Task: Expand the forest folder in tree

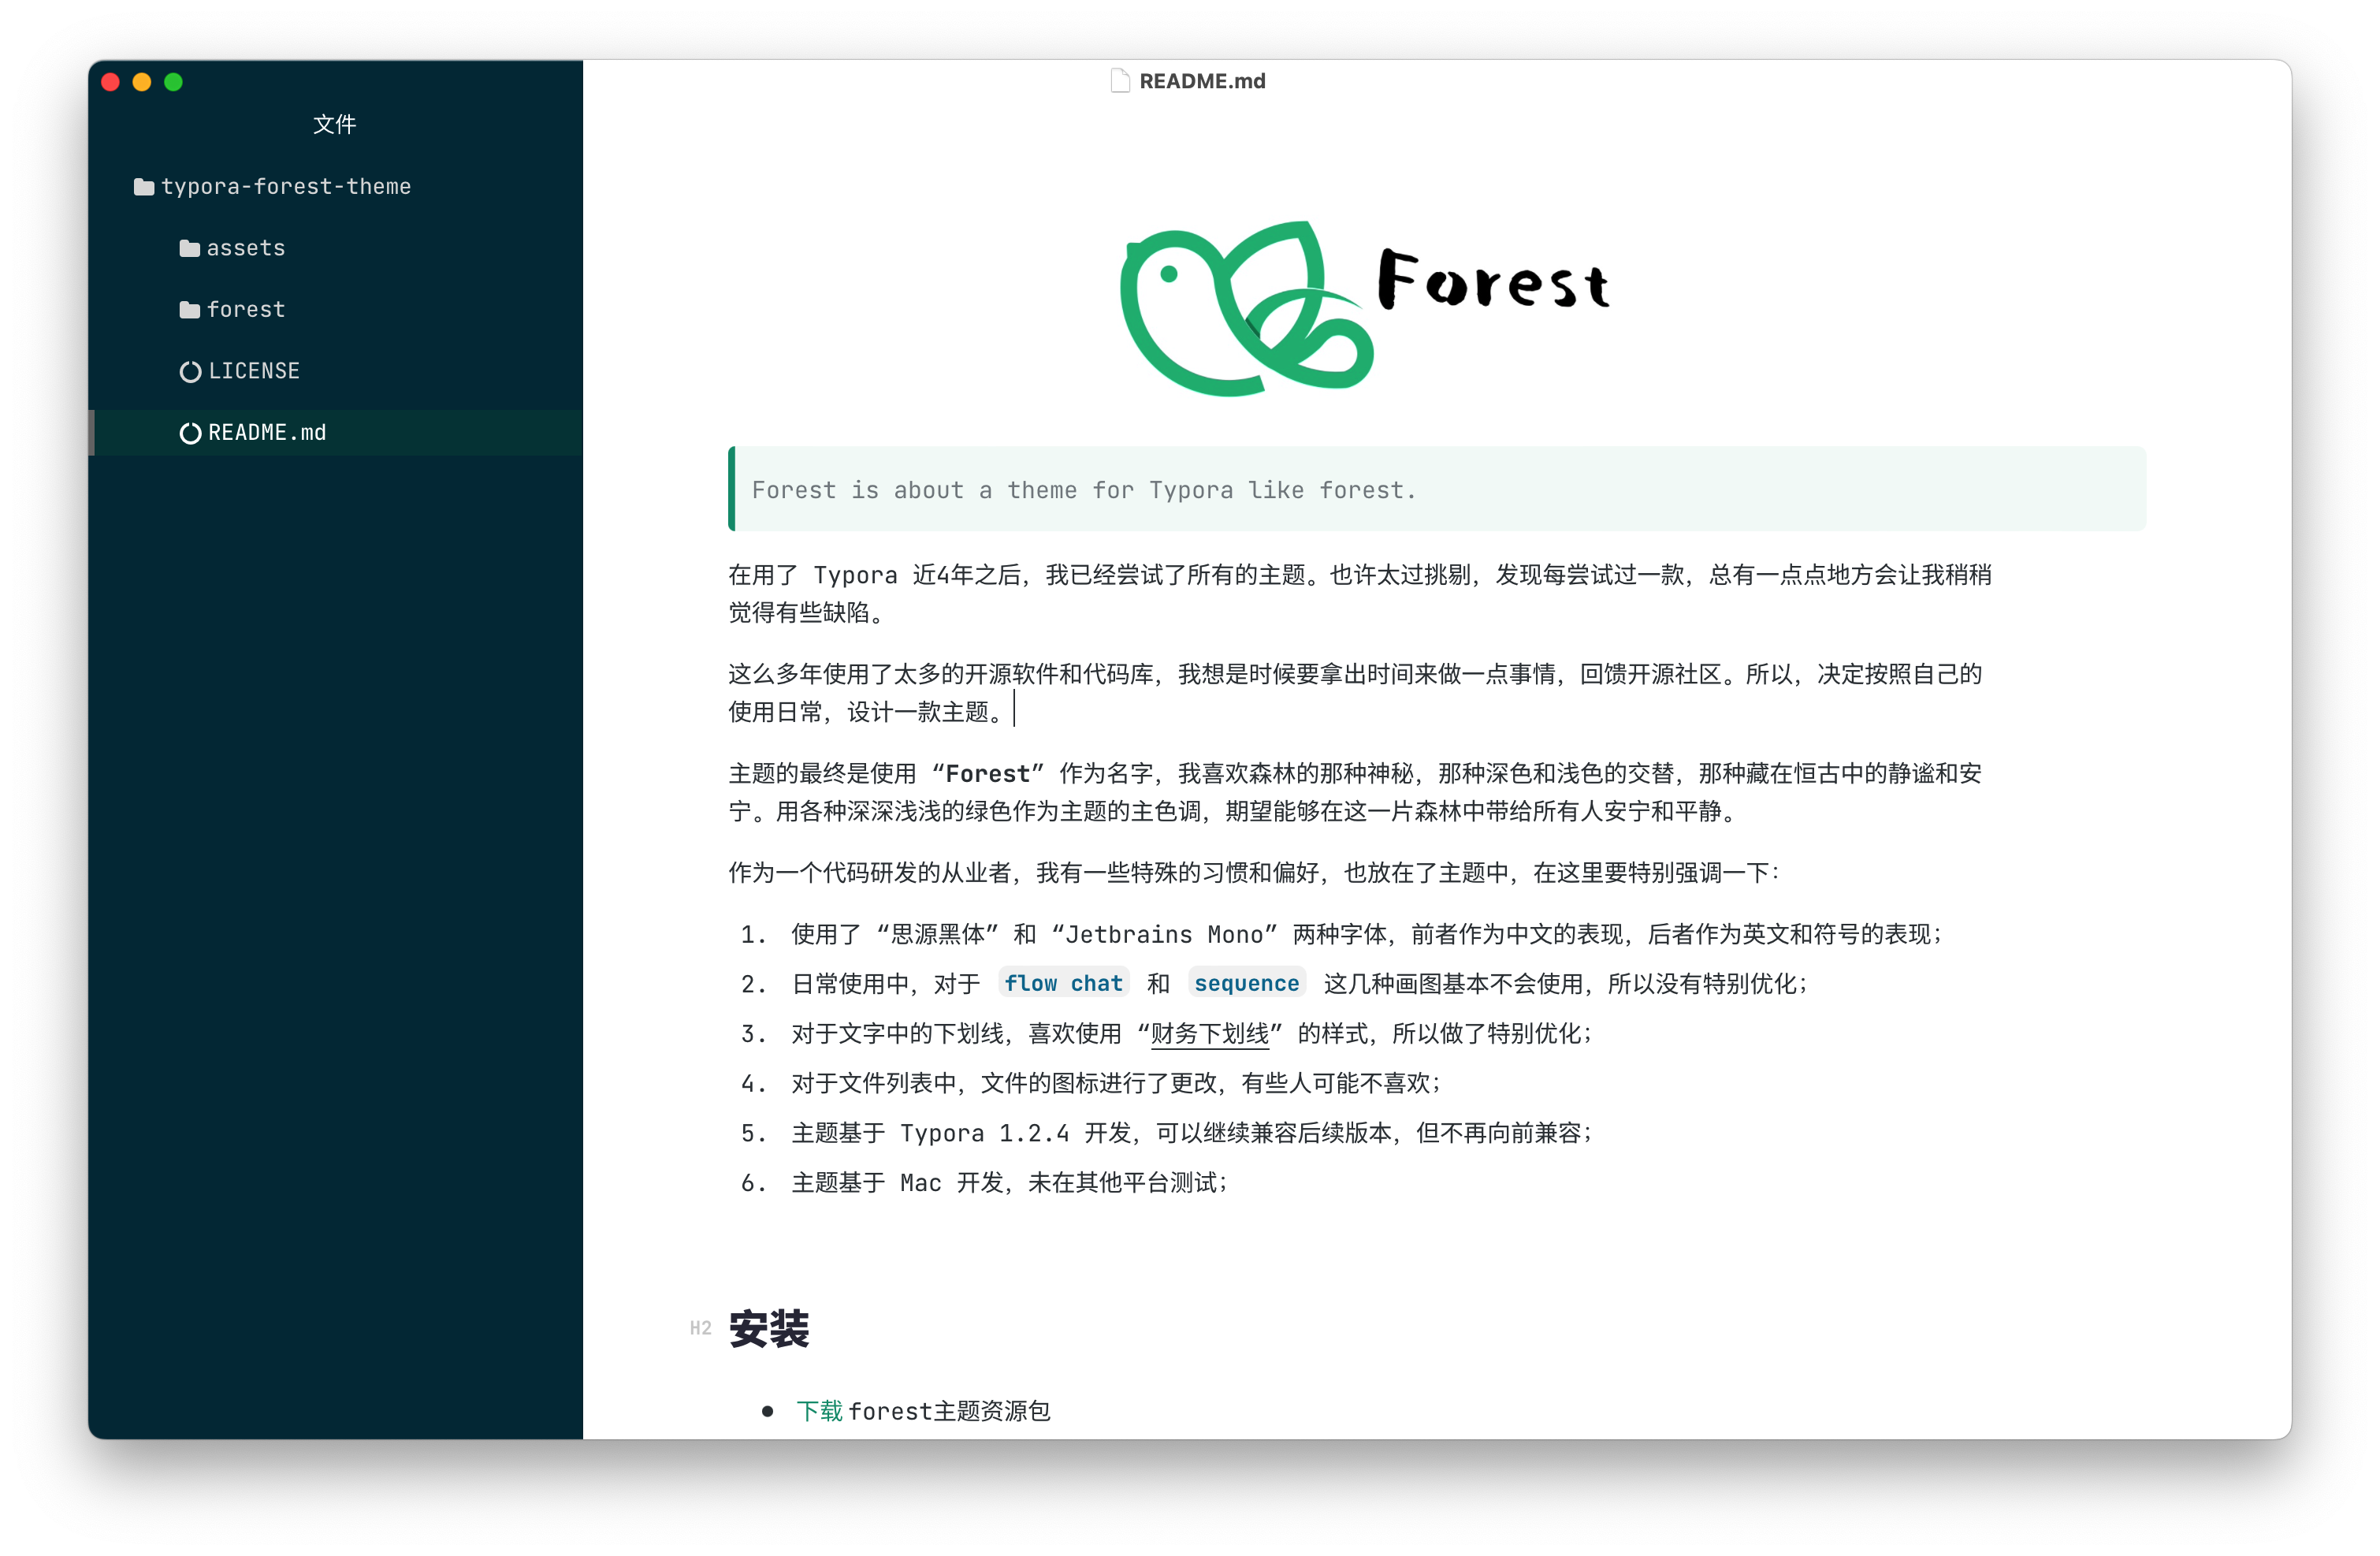Action: (x=246, y=310)
